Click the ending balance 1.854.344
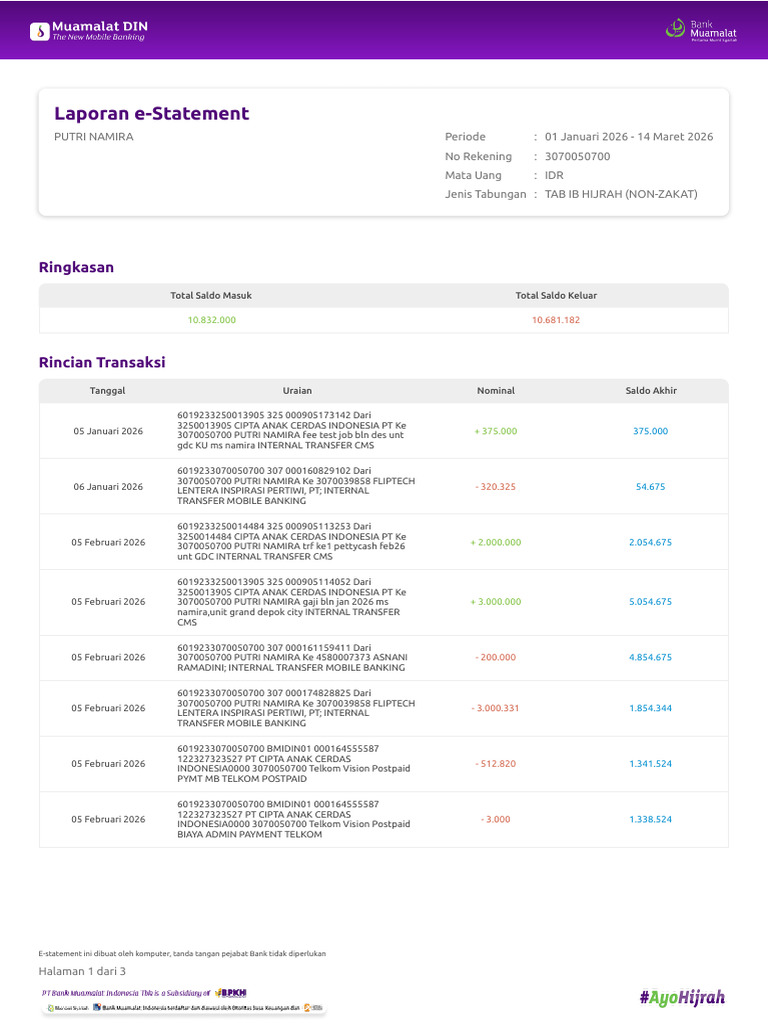 [650, 708]
